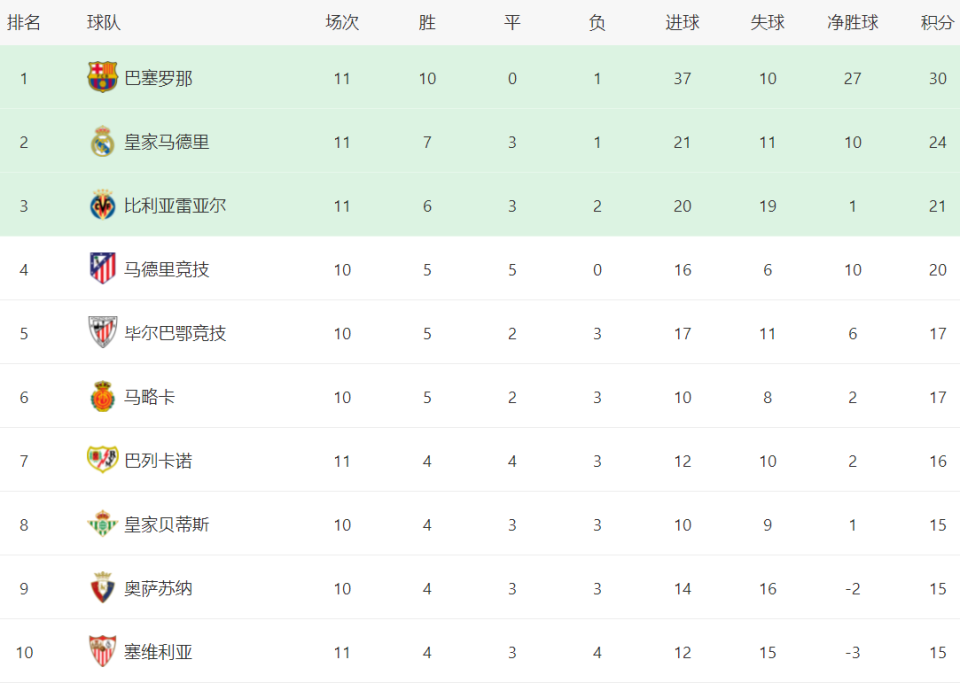960x683 pixels.
Task: Open the Athletic Bilbao crest icon
Action: (102, 332)
